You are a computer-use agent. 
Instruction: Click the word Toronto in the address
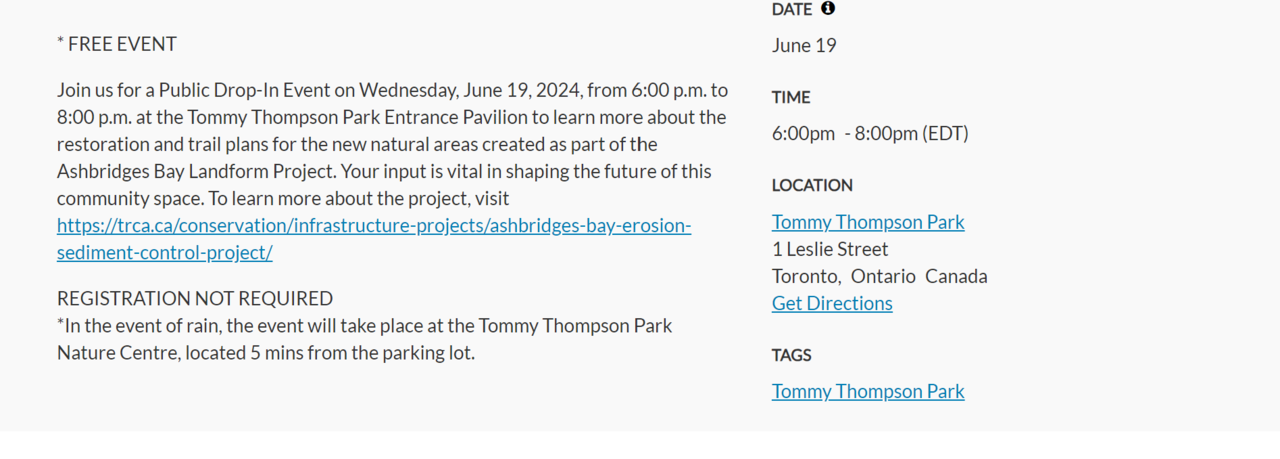click(805, 276)
